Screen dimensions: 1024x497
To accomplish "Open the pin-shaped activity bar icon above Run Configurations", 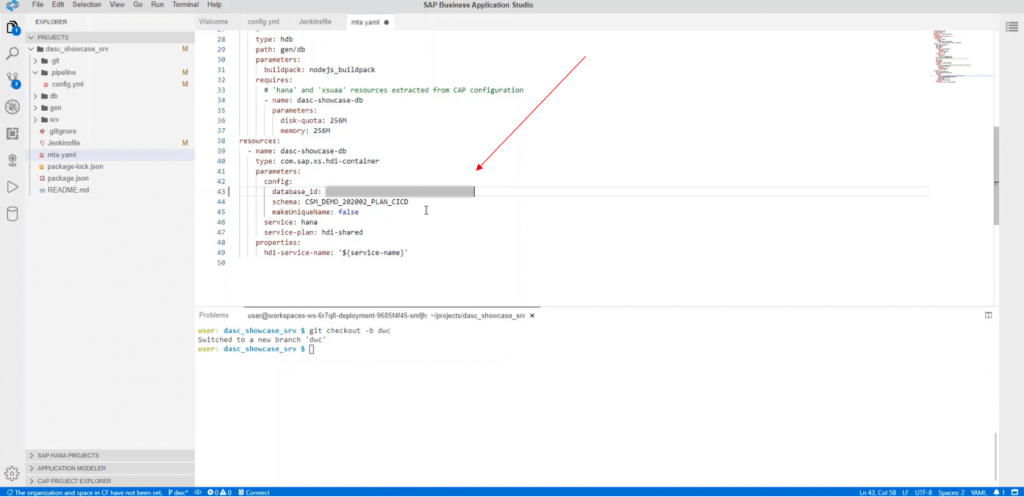I will pyautogui.click(x=12, y=161).
